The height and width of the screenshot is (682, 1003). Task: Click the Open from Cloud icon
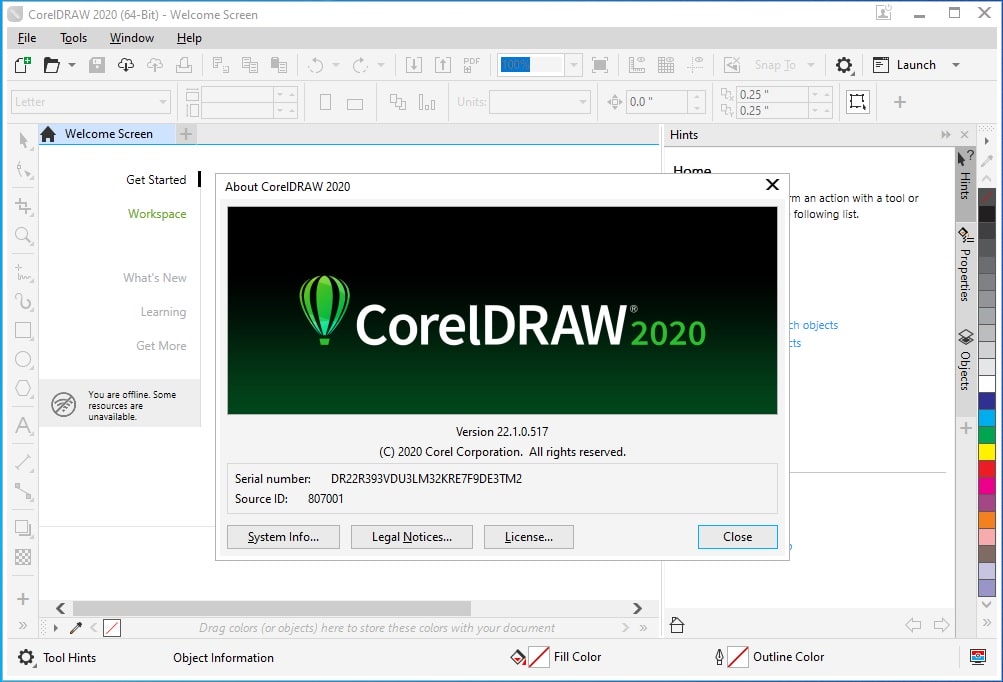click(126, 65)
